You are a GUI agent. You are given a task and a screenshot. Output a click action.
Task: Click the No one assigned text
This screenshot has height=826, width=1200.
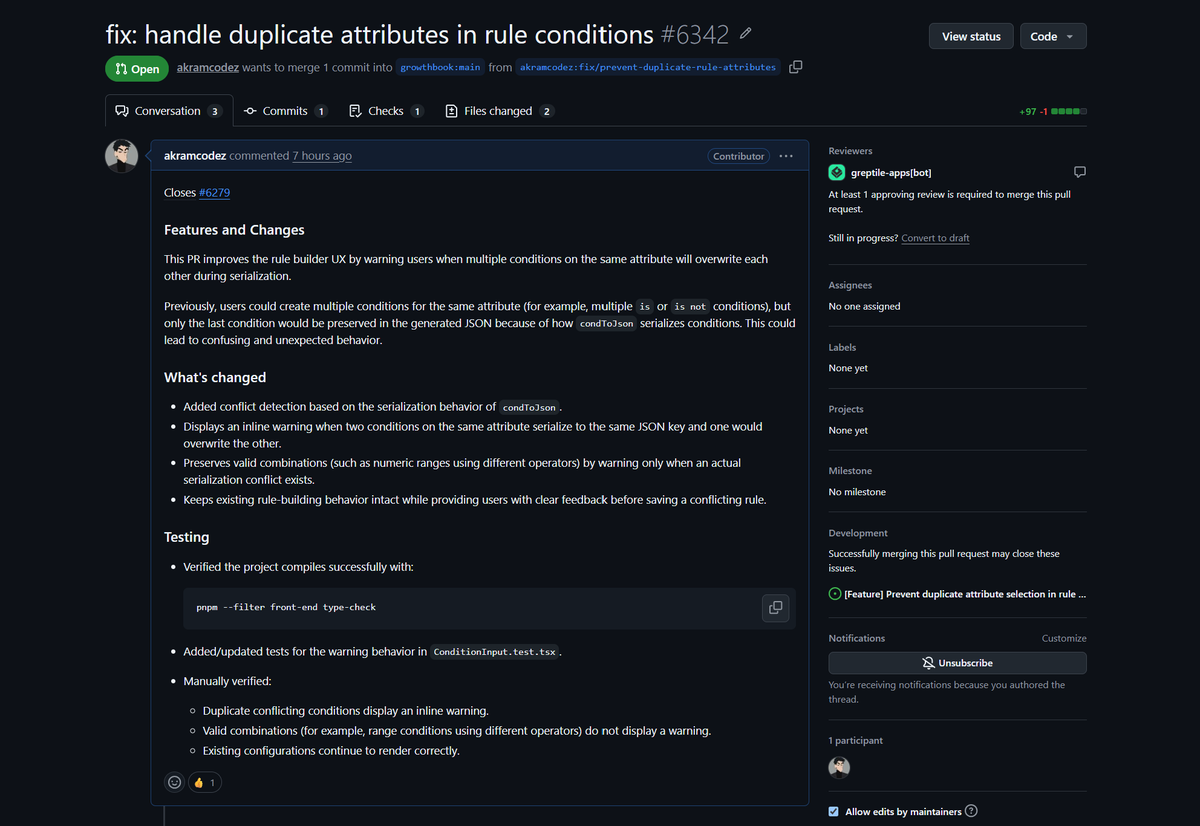[864, 306]
